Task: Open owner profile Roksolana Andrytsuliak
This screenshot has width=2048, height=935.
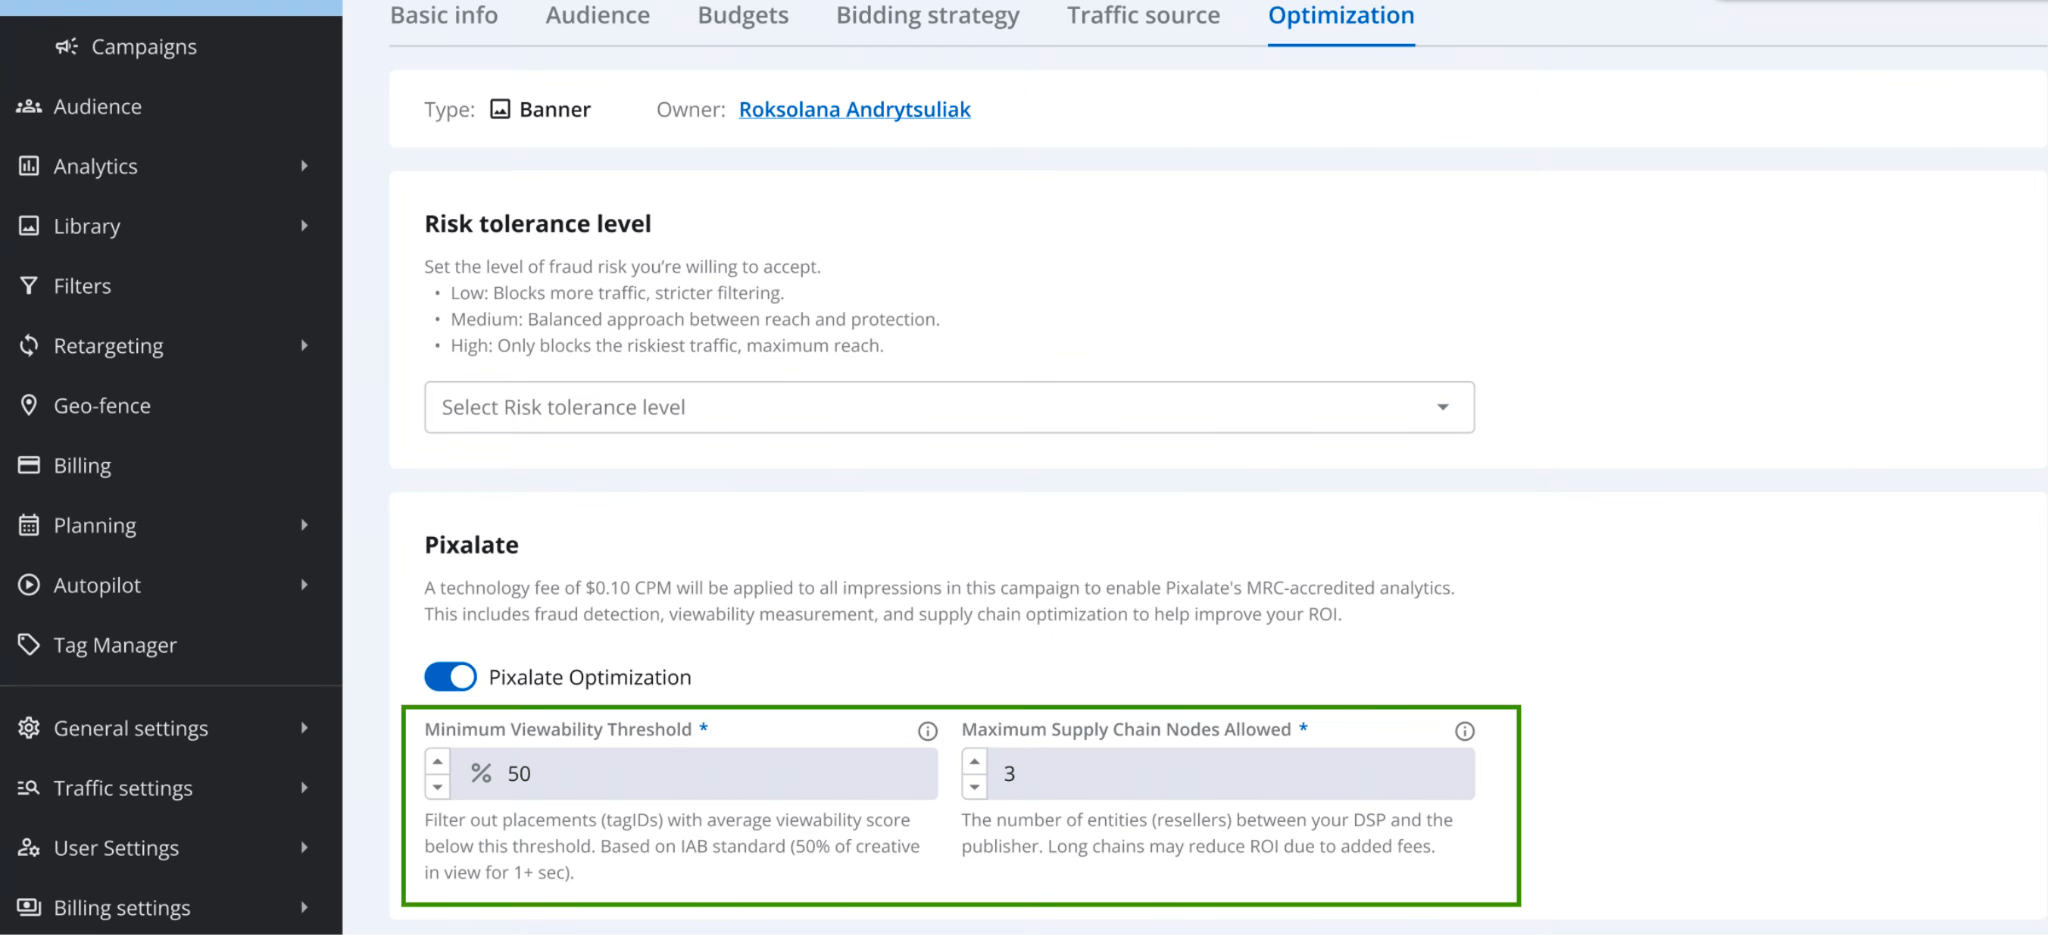Action: (x=854, y=109)
